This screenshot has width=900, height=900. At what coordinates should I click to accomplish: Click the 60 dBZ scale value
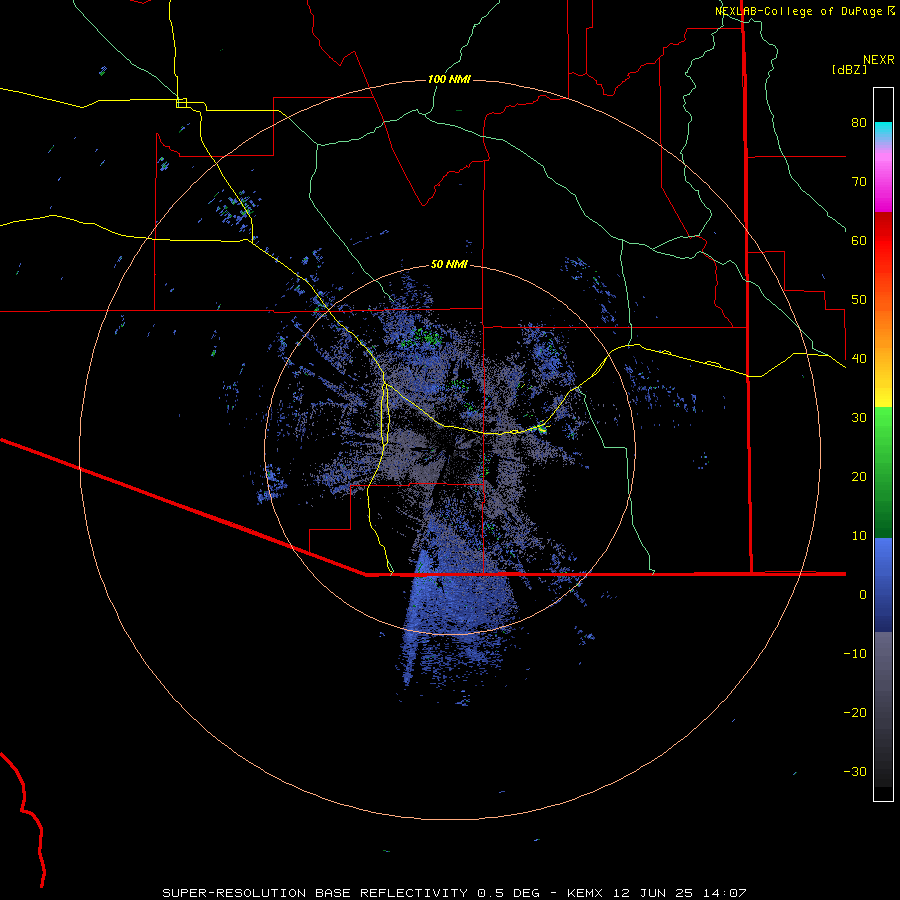859,241
